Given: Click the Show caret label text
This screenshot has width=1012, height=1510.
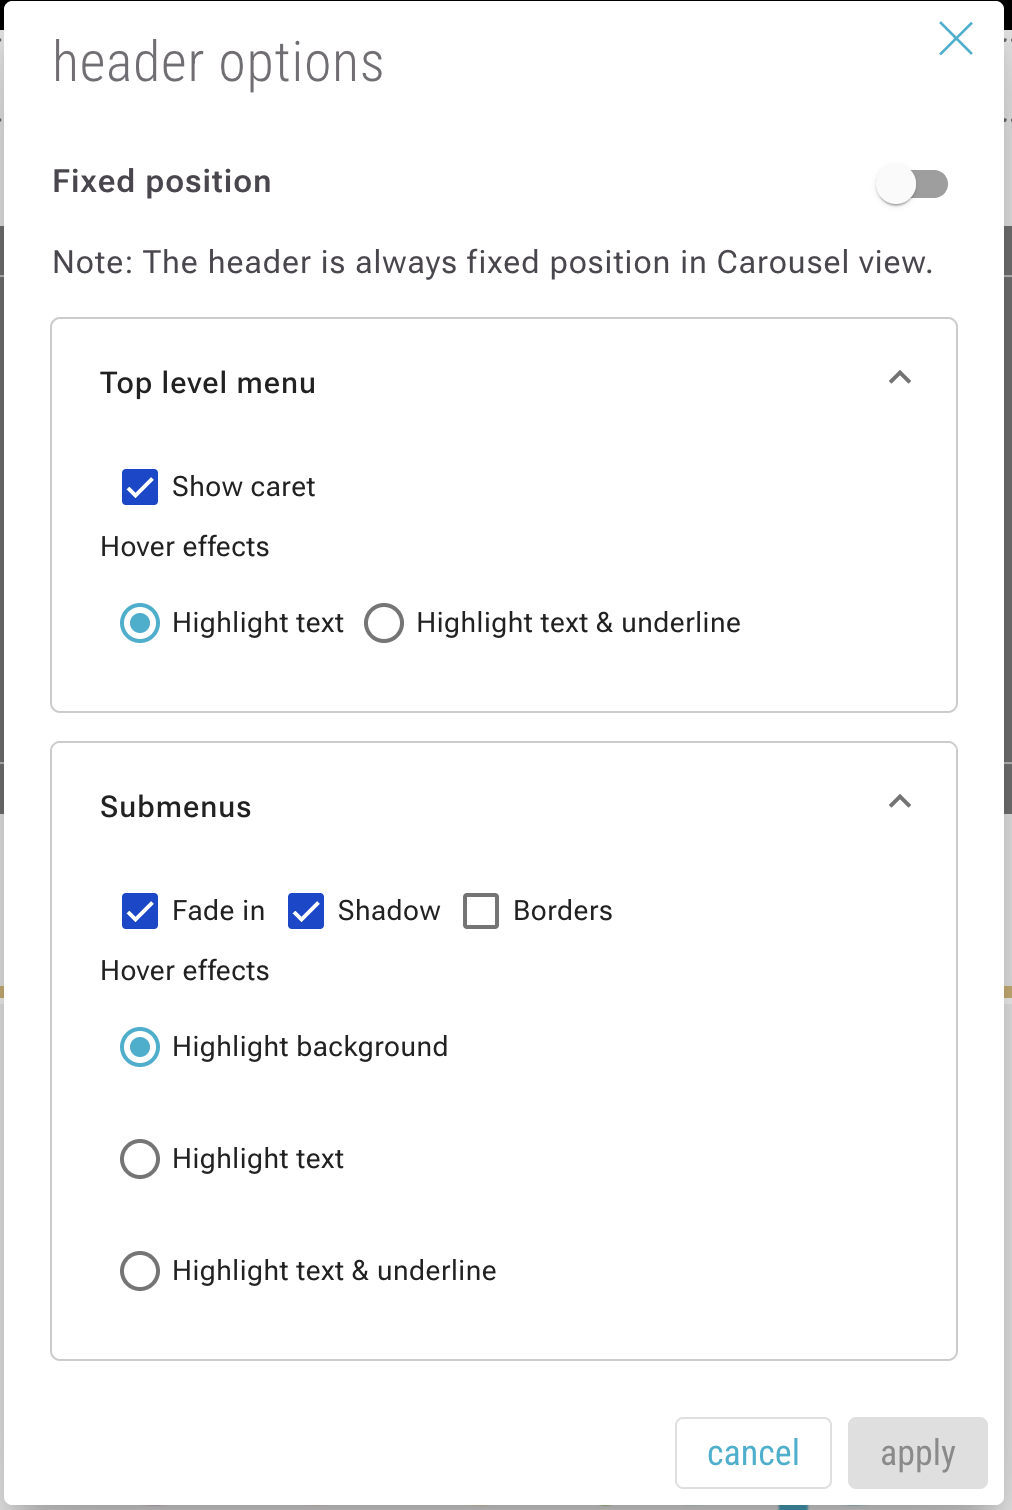Looking at the screenshot, I should [x=243, y=487].
